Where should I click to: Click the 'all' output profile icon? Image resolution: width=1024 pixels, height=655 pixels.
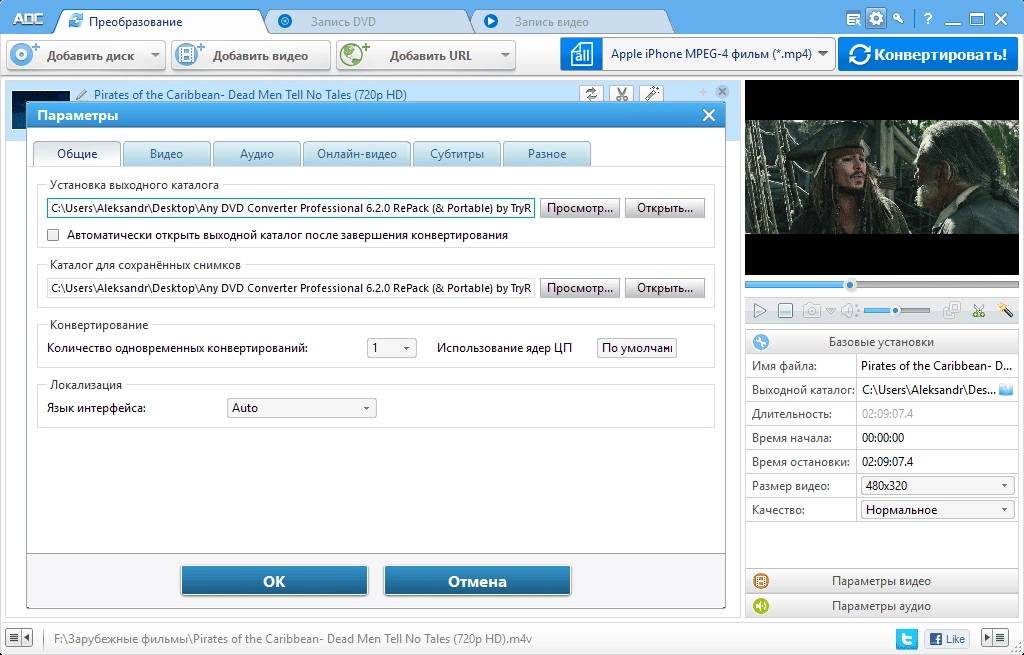[581, 54]
